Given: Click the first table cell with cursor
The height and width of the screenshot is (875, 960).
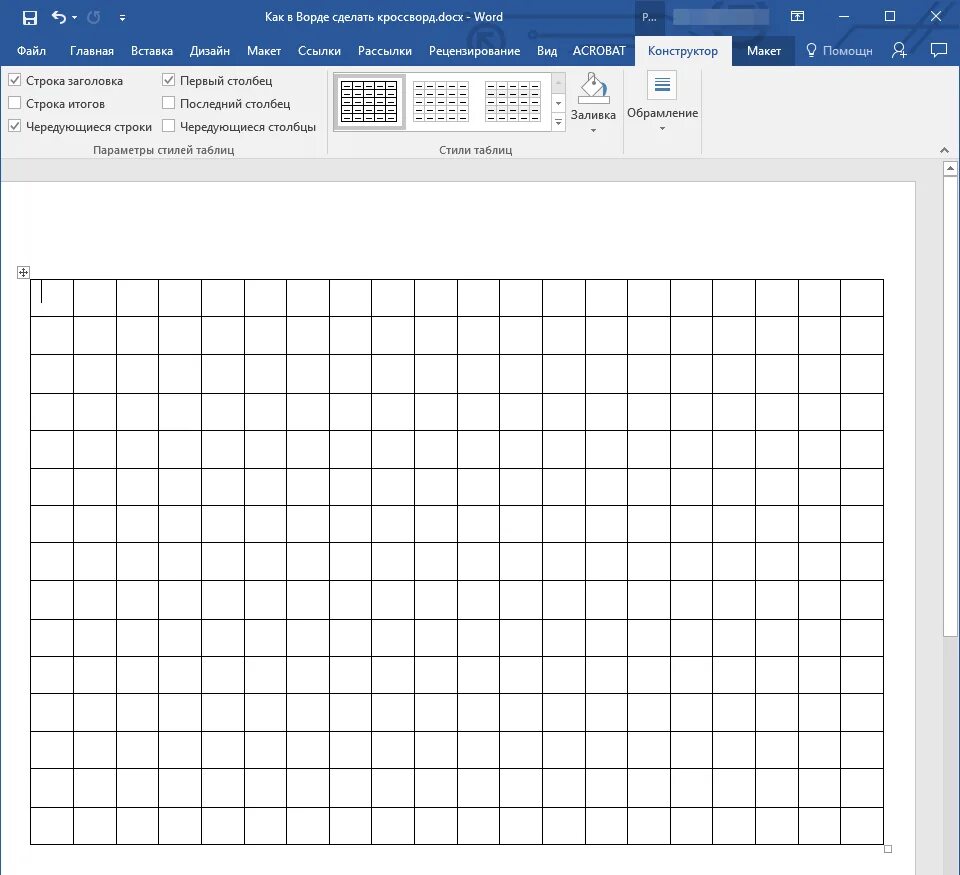Looking at the screenshot, I should pos(52,298).
